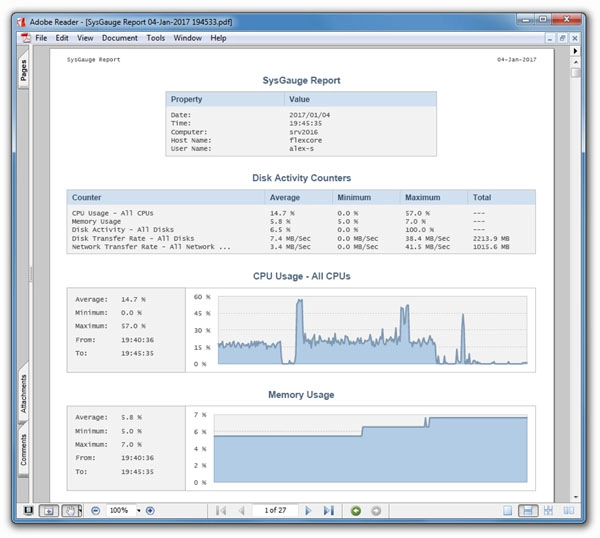Click the computer value srv2016
Viewport: 600px width, 538px height.
pos(303,132)
